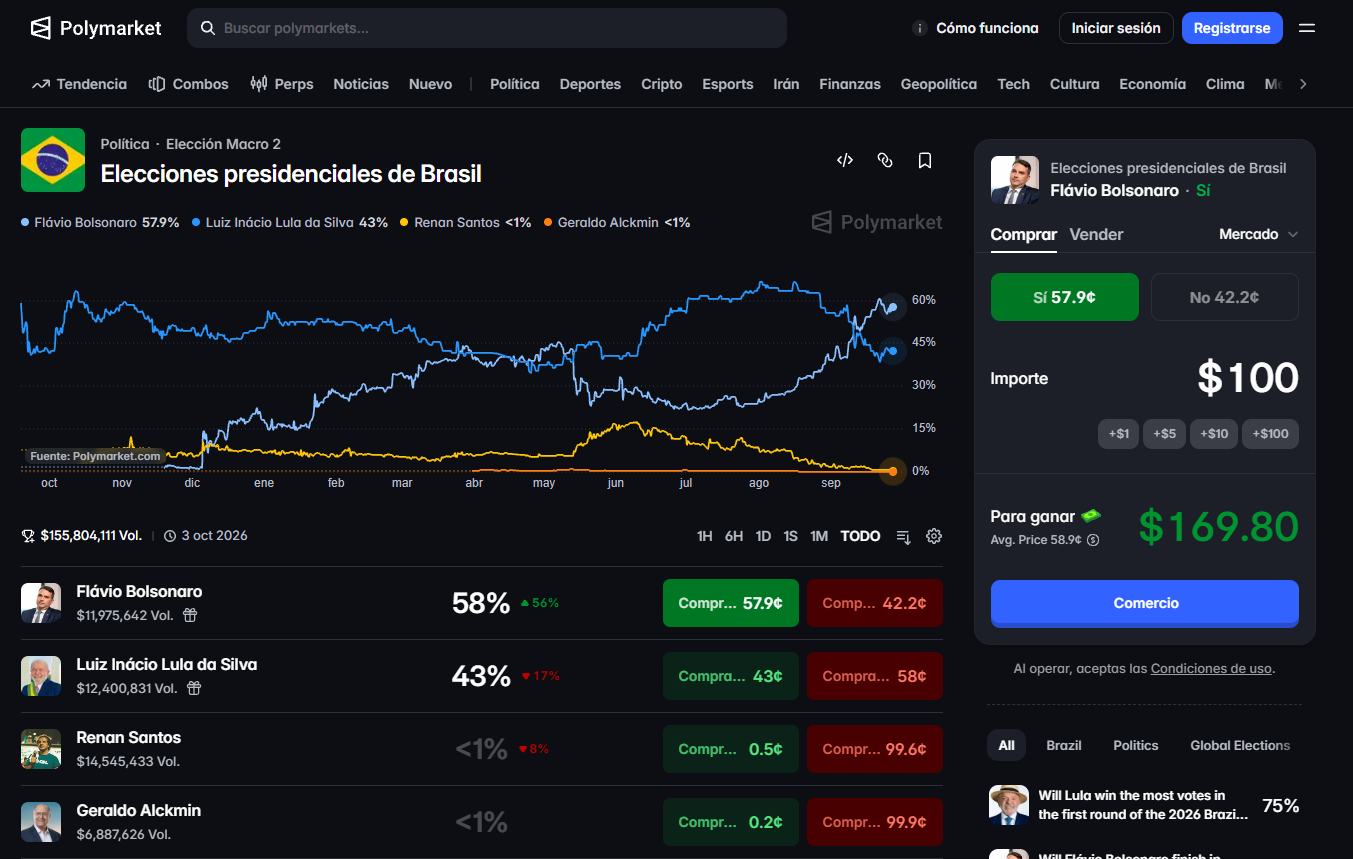Click the Cómo funciona info icon
1353x859 pixels.
pyautogui.click(x=920, y=28)
